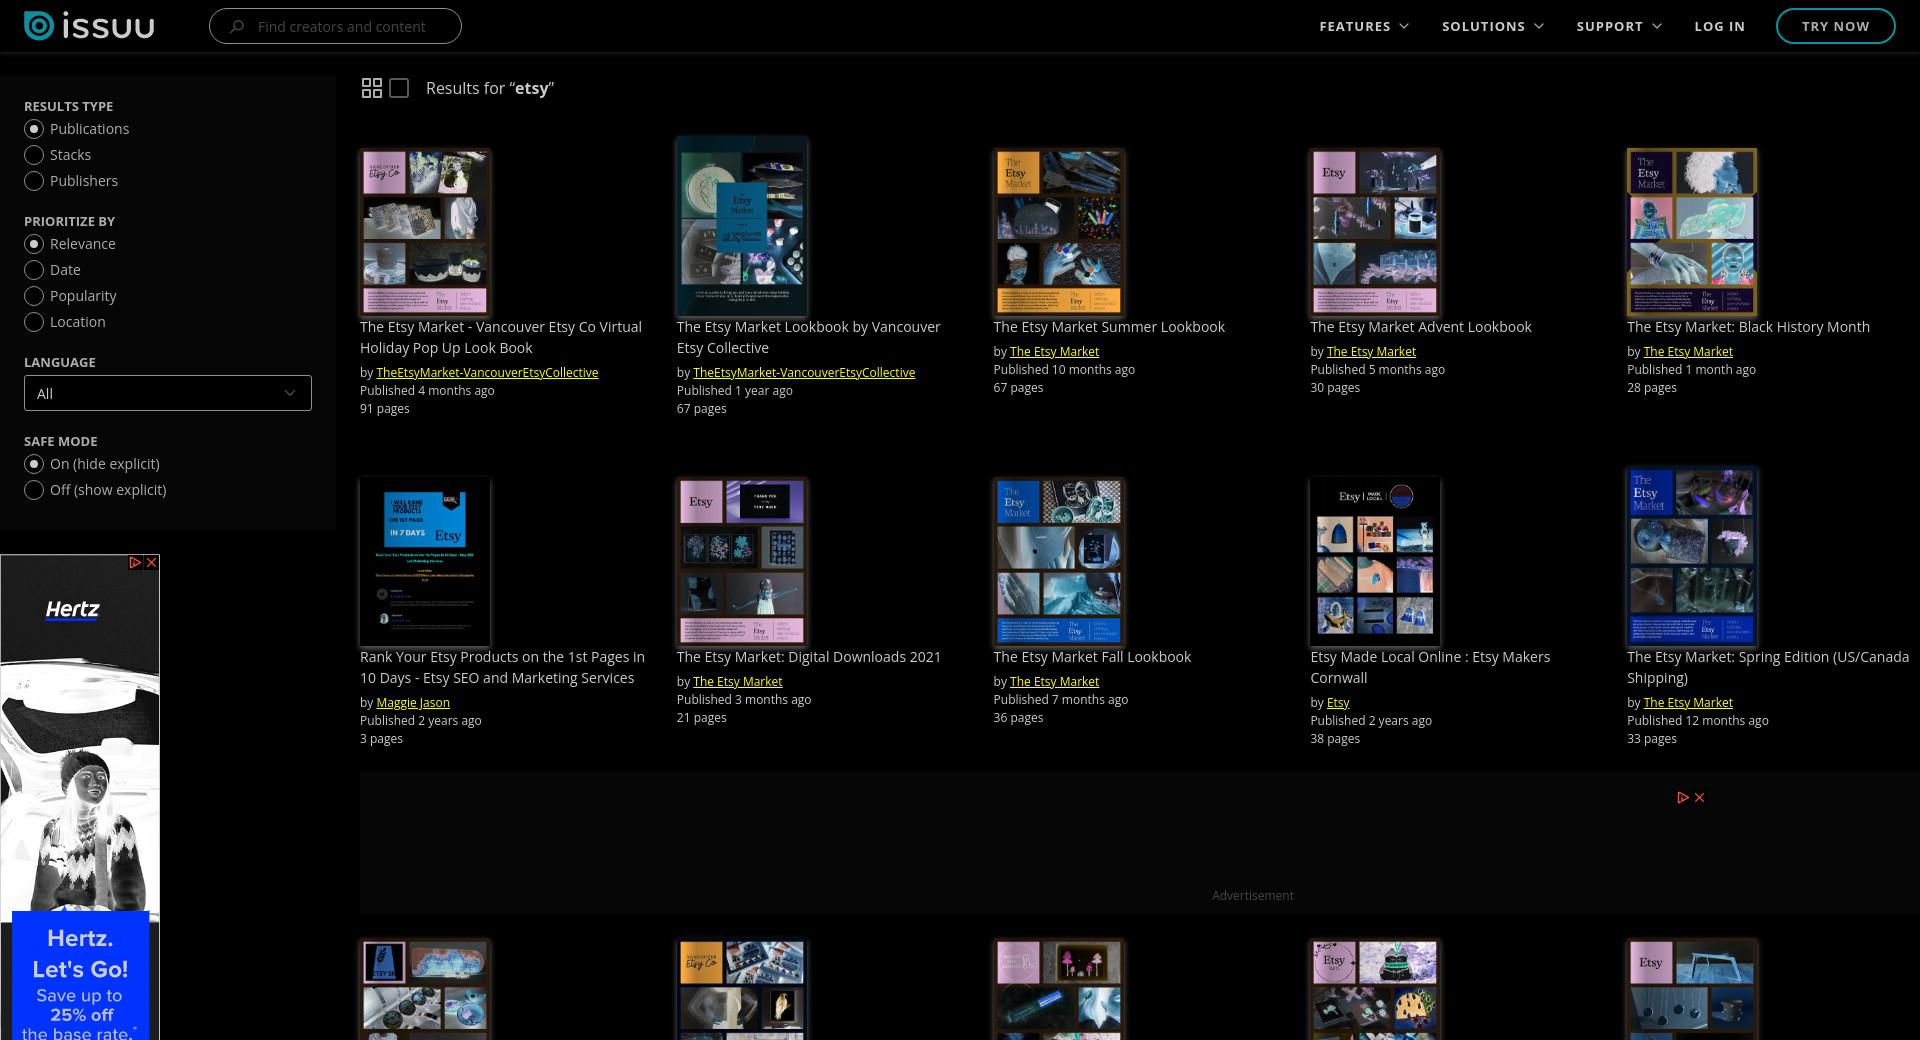Open The Etsy Market: Digital Downloads 2021 title
The image size is (1920, 1040).
(808, 657)
